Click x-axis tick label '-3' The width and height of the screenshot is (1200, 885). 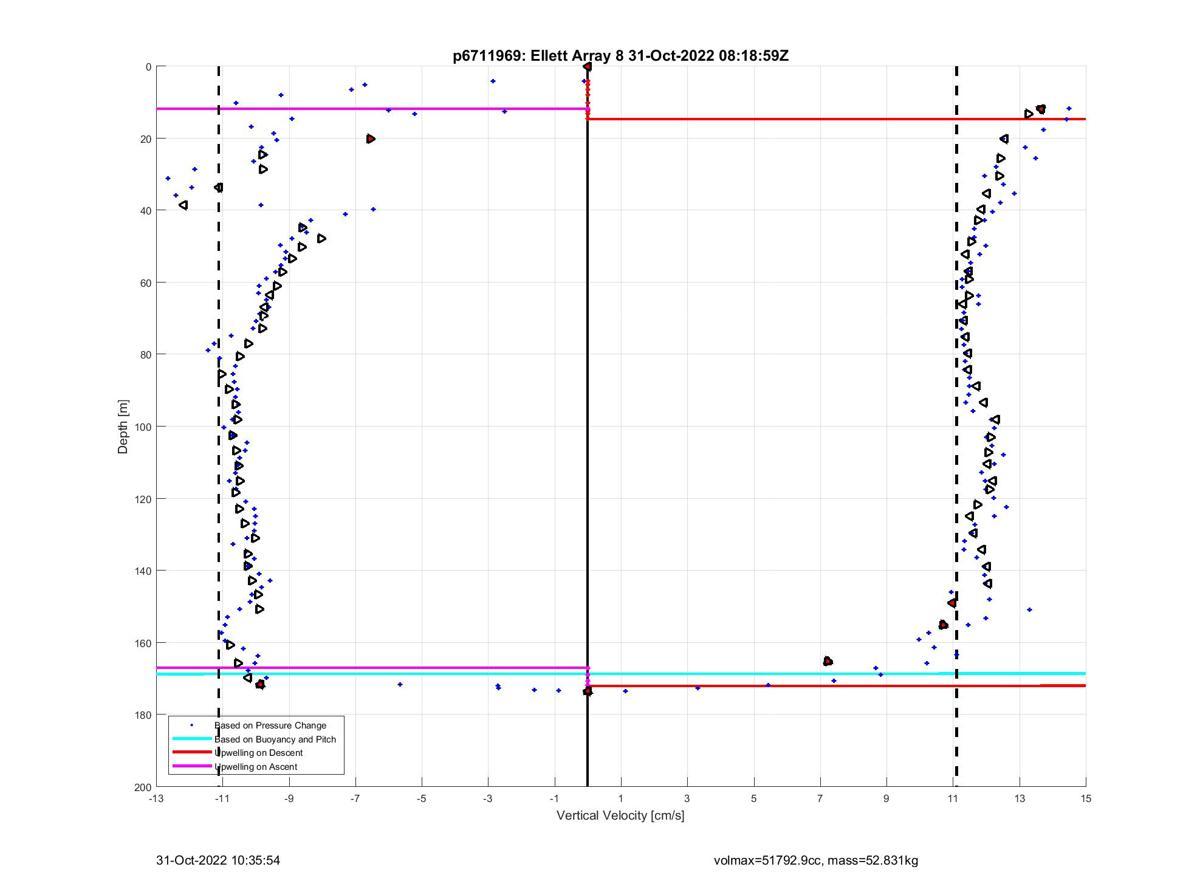coord(488,798)
